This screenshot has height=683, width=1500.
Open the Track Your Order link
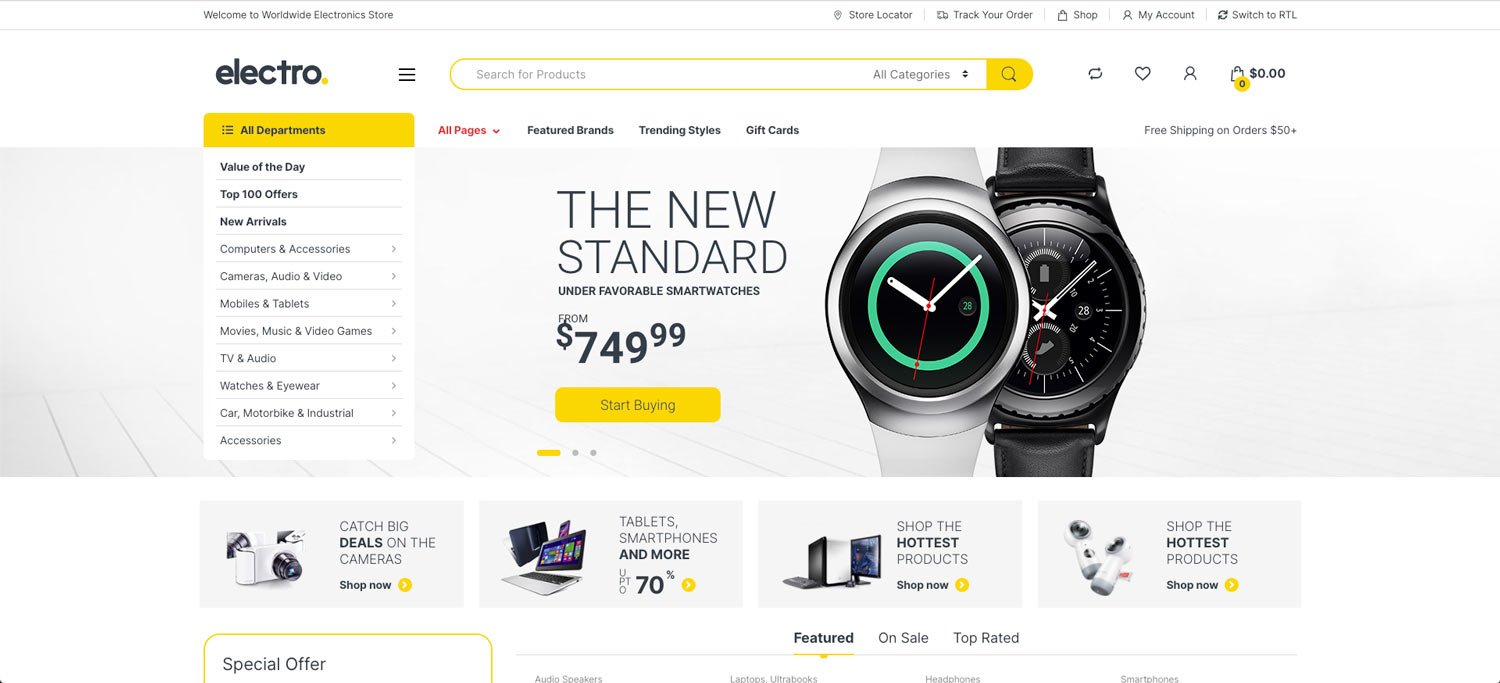[x=984, y=15]
